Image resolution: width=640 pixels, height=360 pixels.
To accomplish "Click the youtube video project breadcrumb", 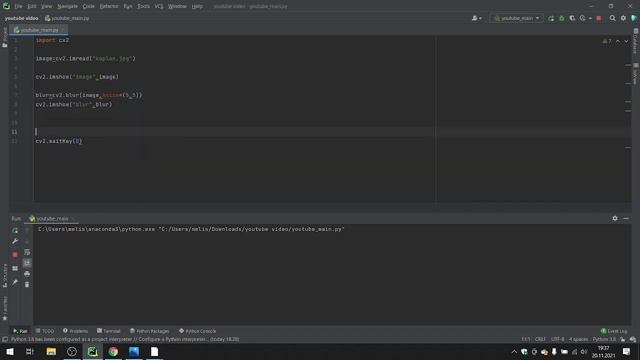I will click(22, 18).
